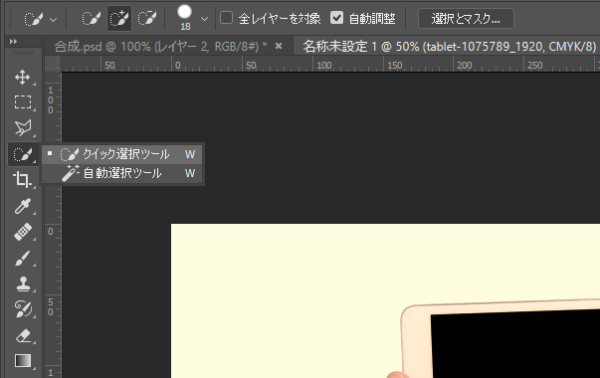Click the brush size 18 preview
The image size is (600, 378).
184,18
